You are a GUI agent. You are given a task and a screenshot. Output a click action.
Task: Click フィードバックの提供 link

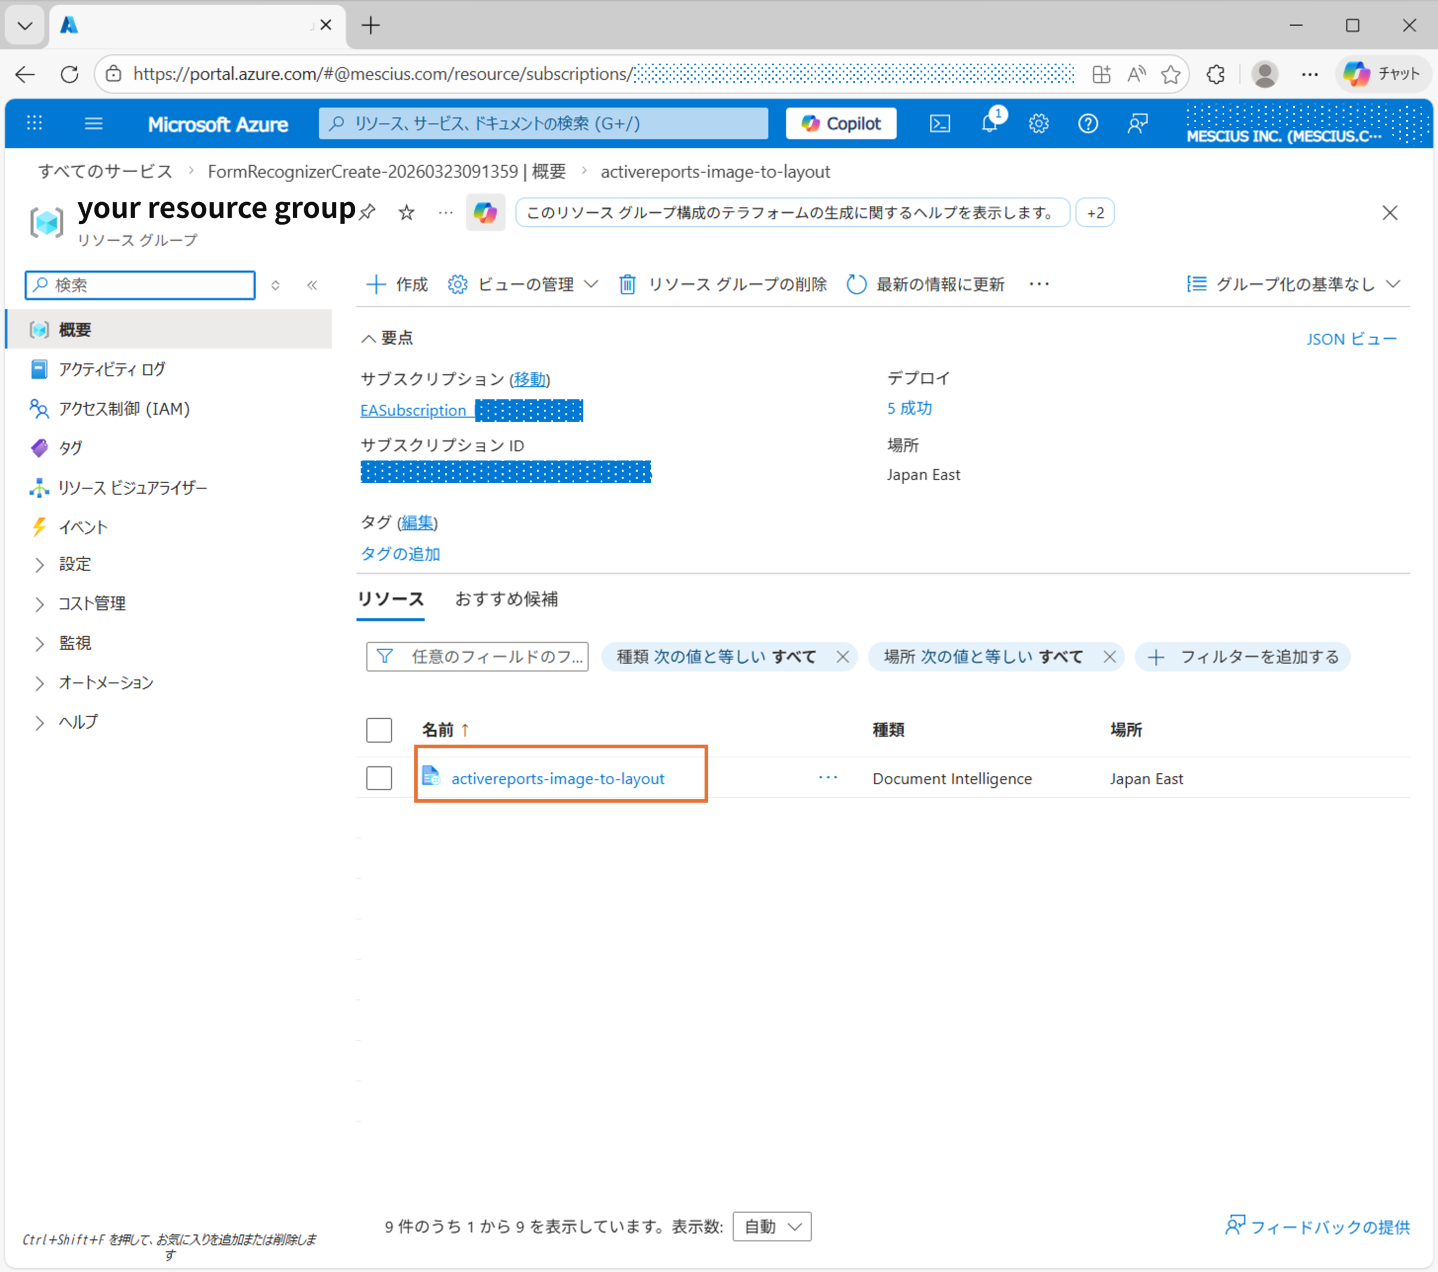(1318, 1227)
